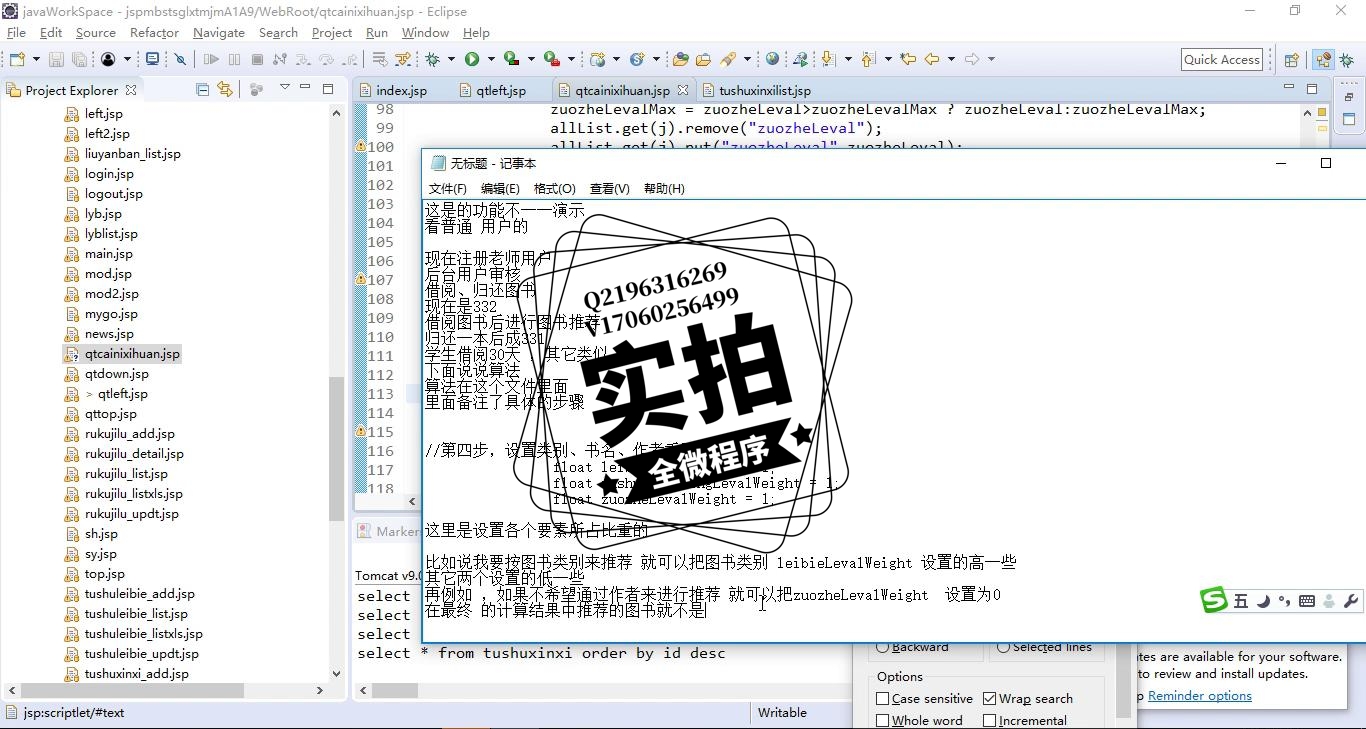Click the Open Web Browser globe icon
1366x729 pixels.
[772, 59]
